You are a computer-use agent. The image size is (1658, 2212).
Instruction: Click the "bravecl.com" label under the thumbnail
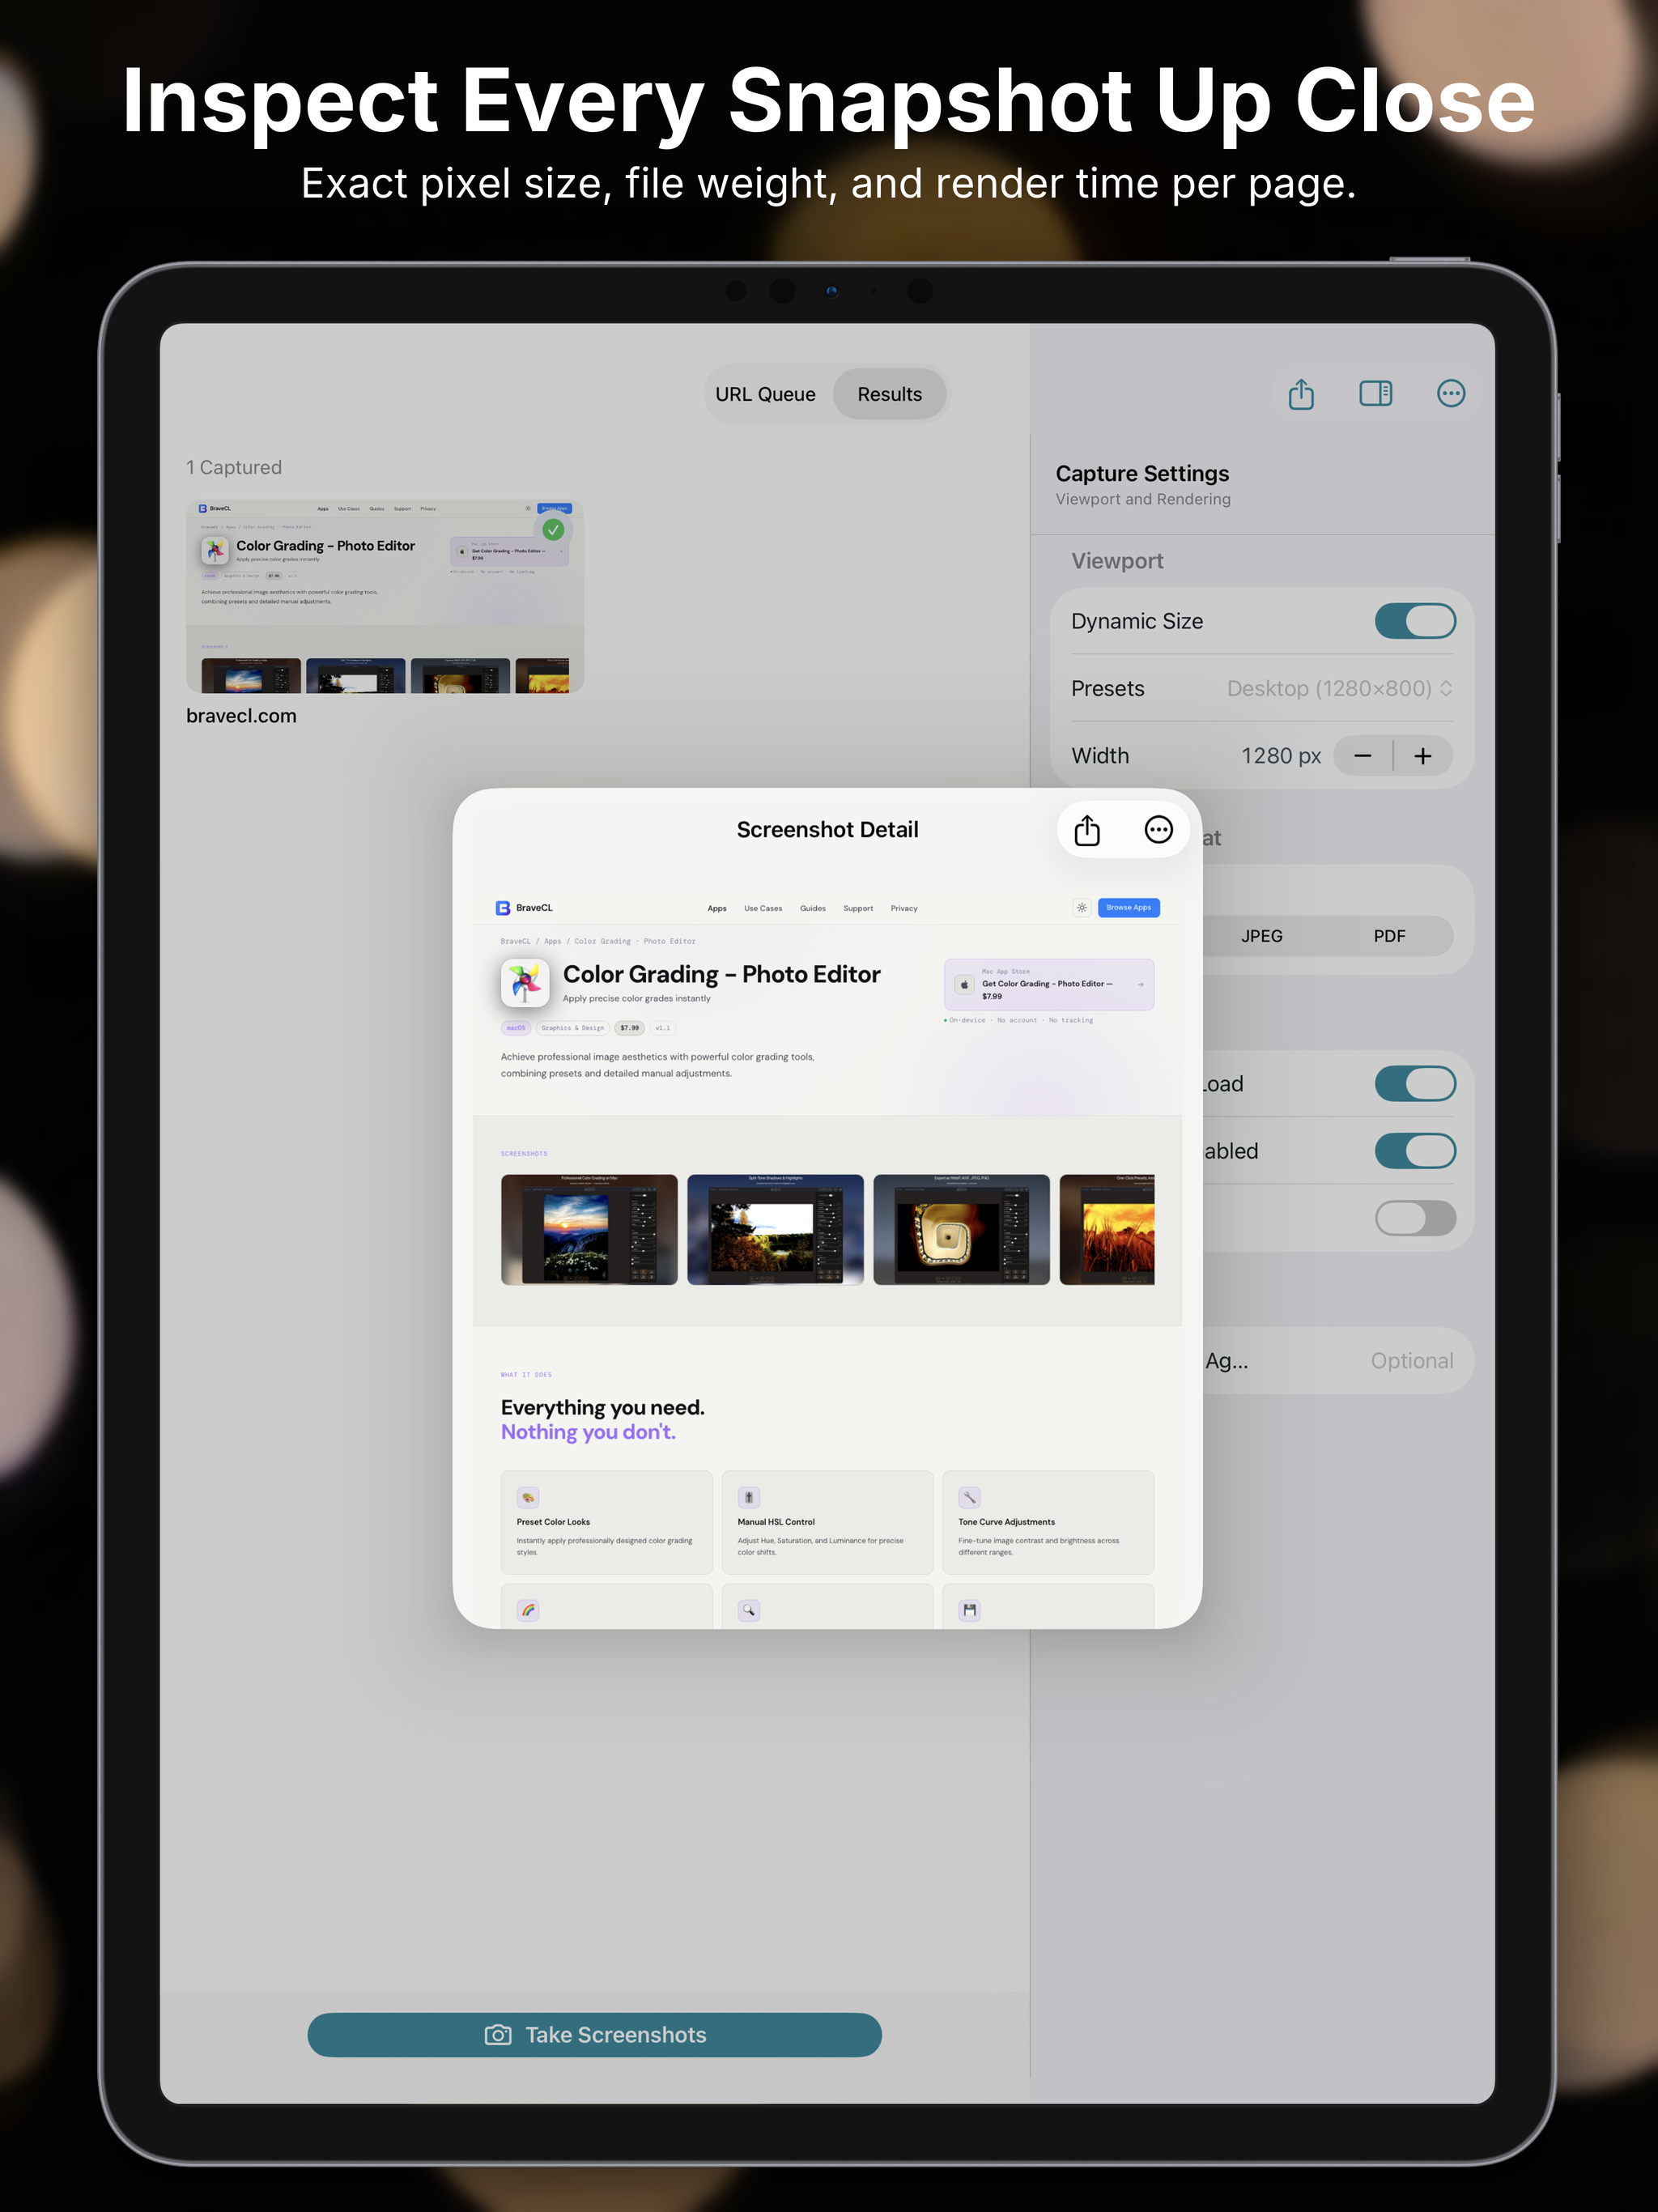point(241,716)
